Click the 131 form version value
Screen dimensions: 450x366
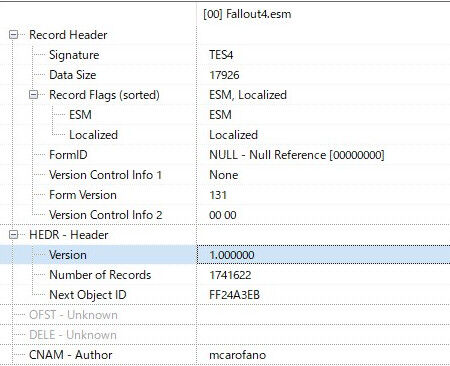pyautogui.click(x=218, y=195)
